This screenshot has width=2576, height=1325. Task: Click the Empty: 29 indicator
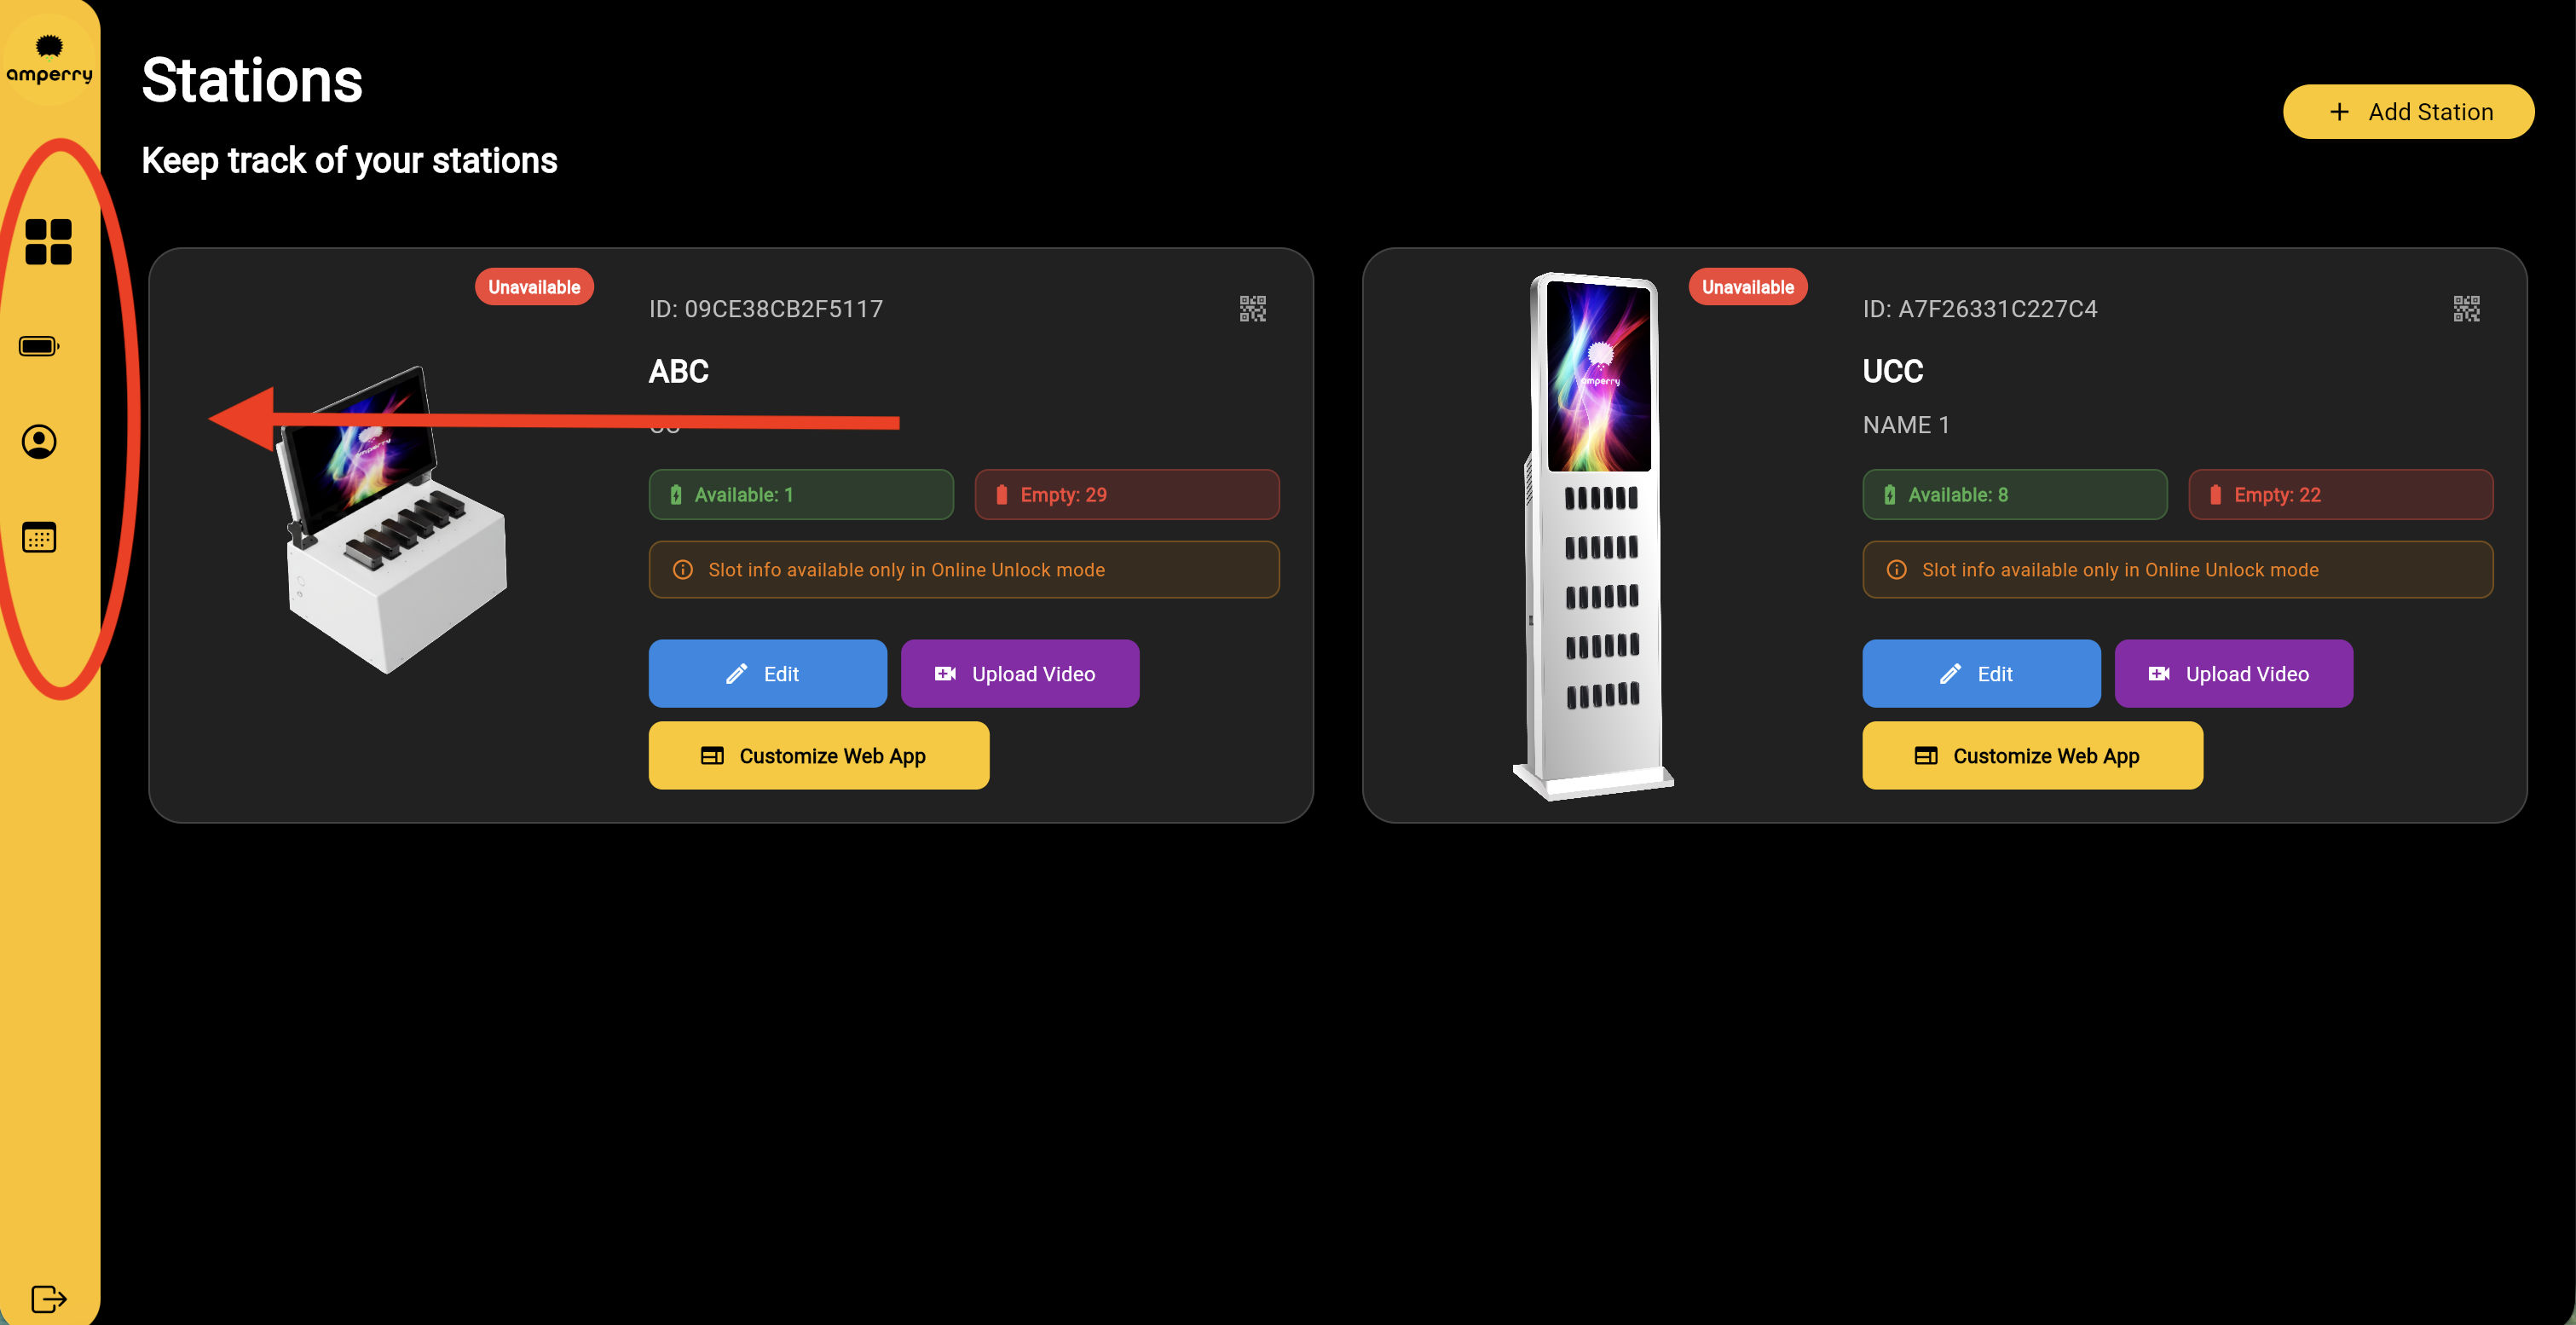[x=1127, y=495]
